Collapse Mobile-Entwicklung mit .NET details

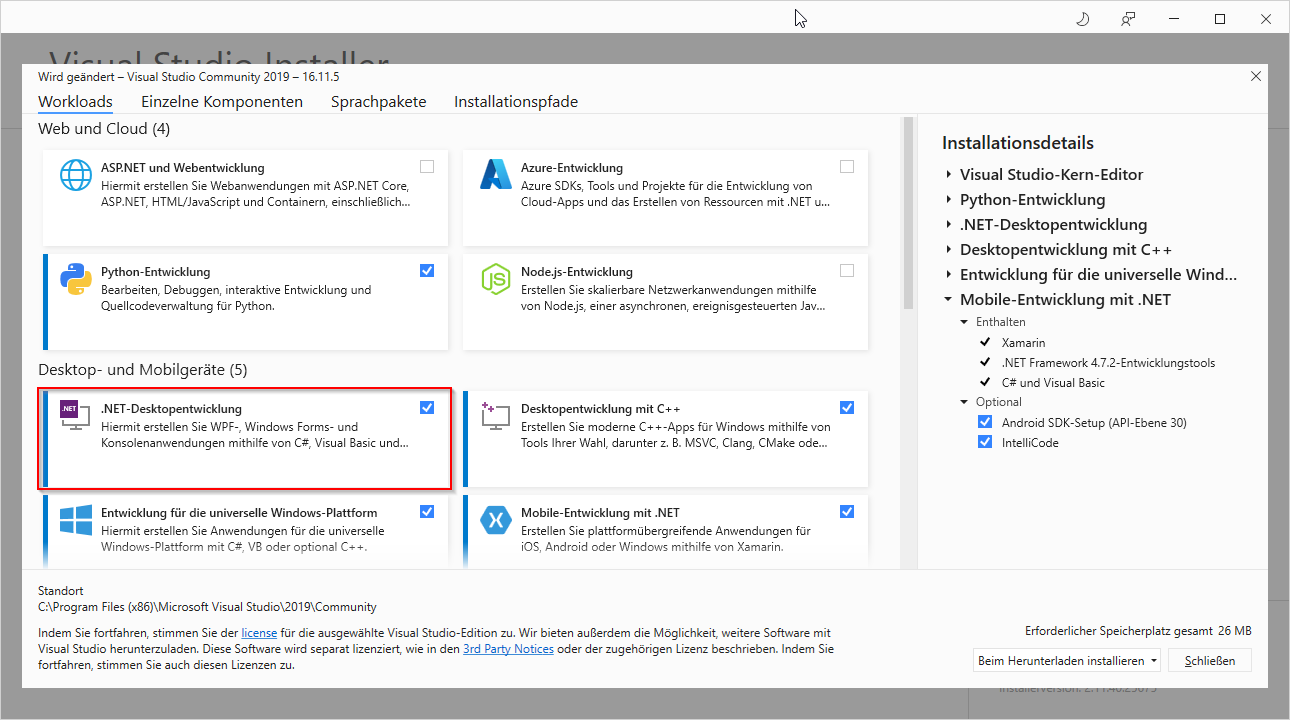[948, 299]
